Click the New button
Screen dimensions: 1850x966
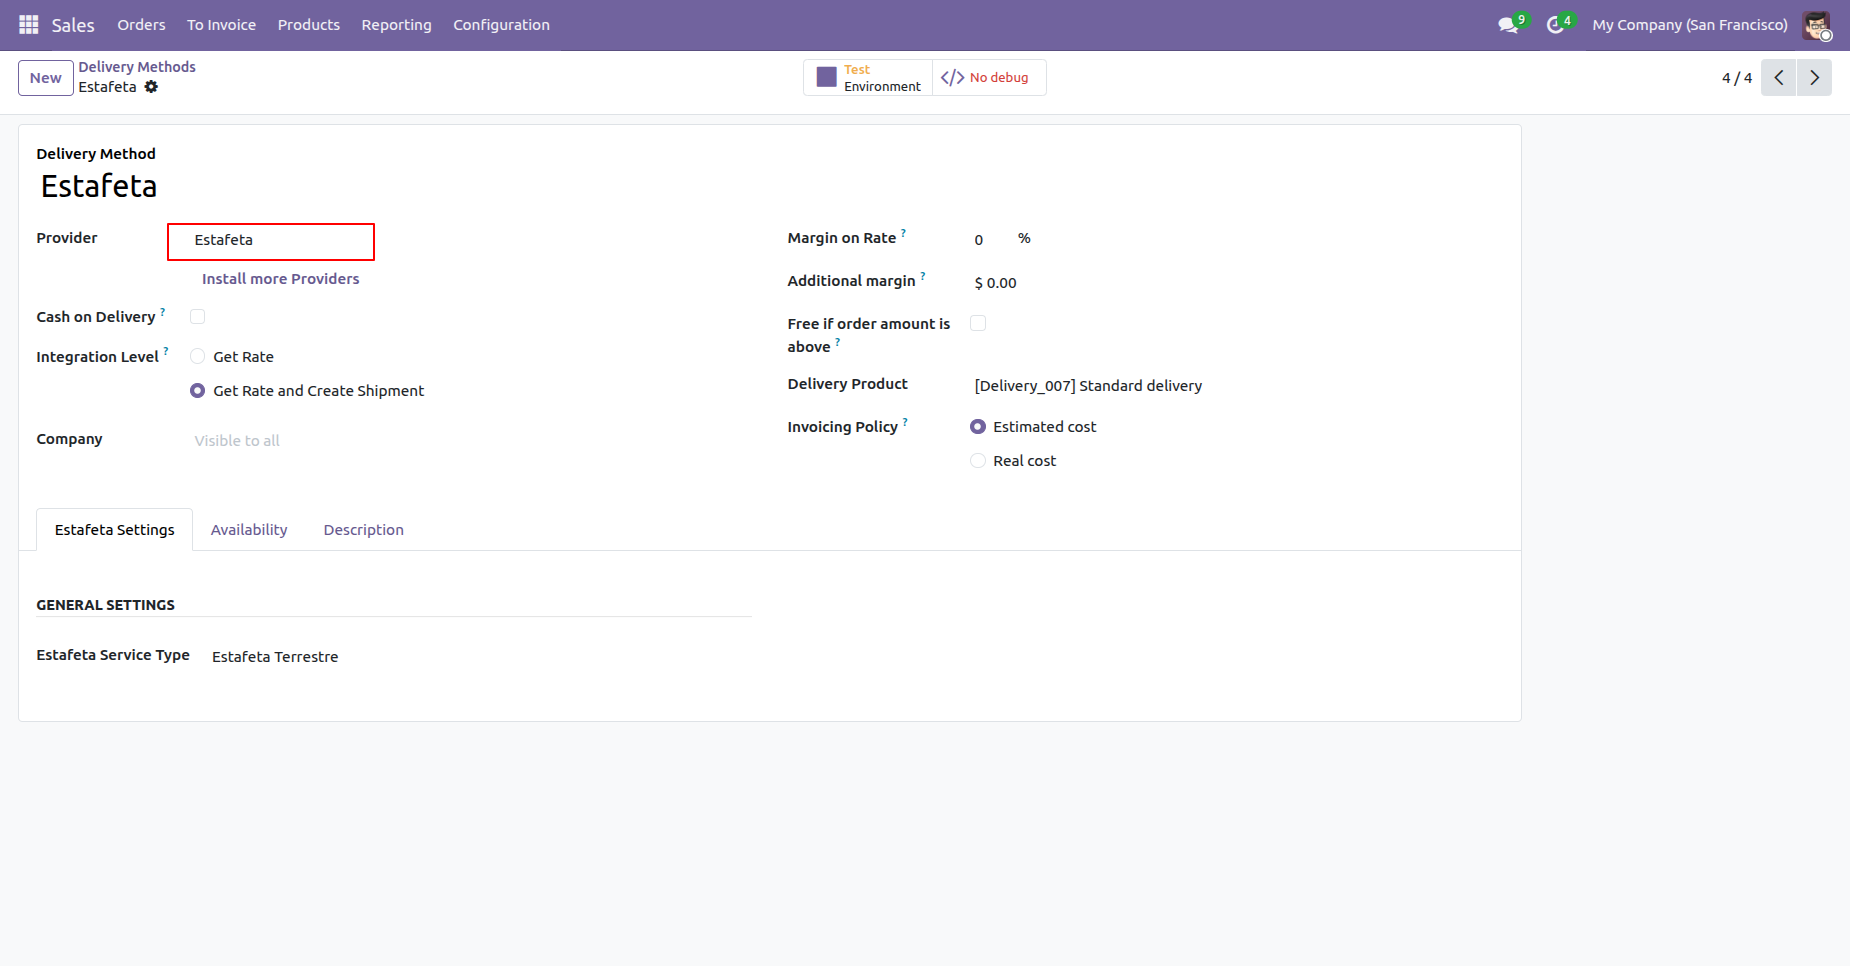tap(46, 78)
